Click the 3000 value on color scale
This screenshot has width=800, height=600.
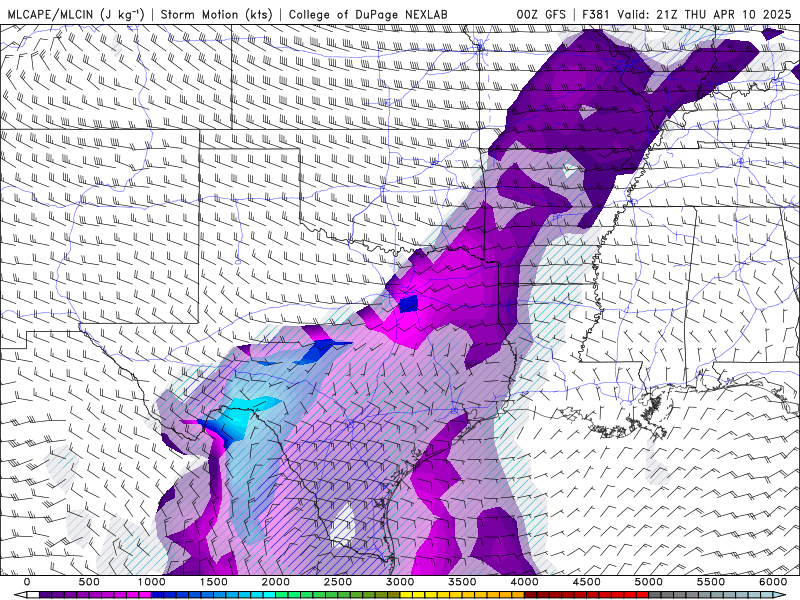(401, 582)
